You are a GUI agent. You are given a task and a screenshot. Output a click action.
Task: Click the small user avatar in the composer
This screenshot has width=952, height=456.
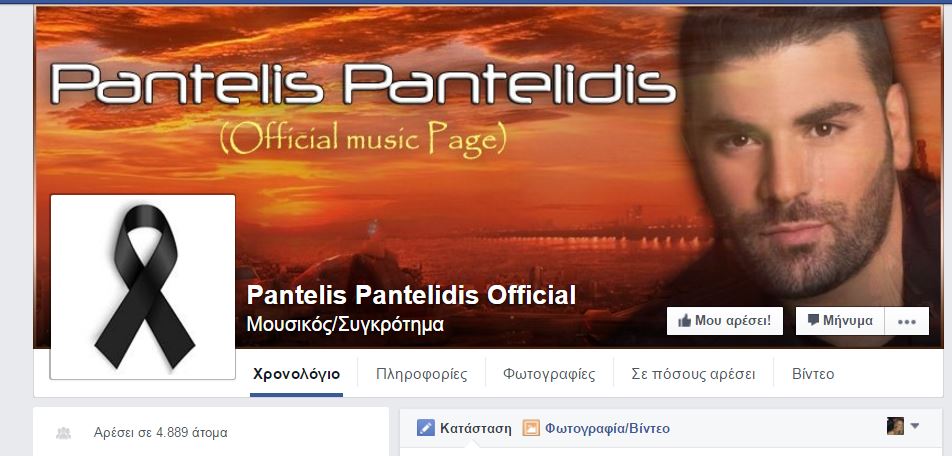point(895,426)
